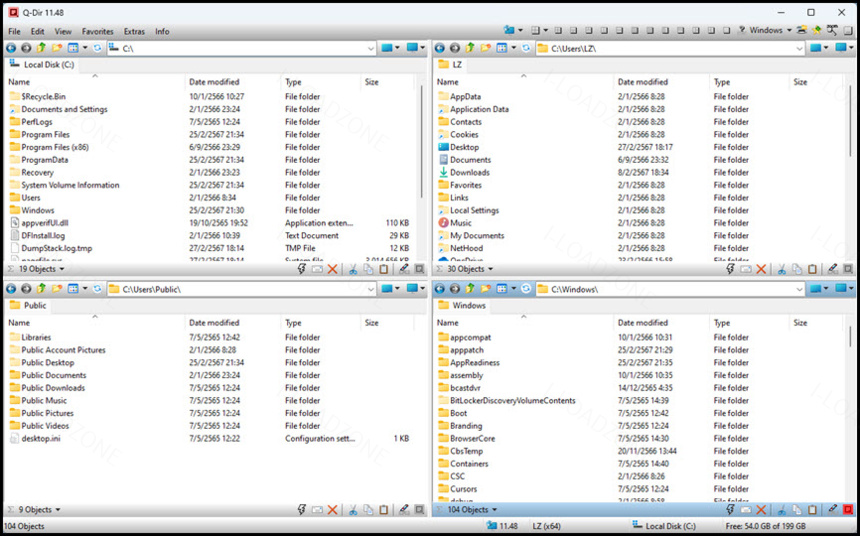
Task: Click magnifier icon in 19 Objects pane
Action: [x=420, y=269]
